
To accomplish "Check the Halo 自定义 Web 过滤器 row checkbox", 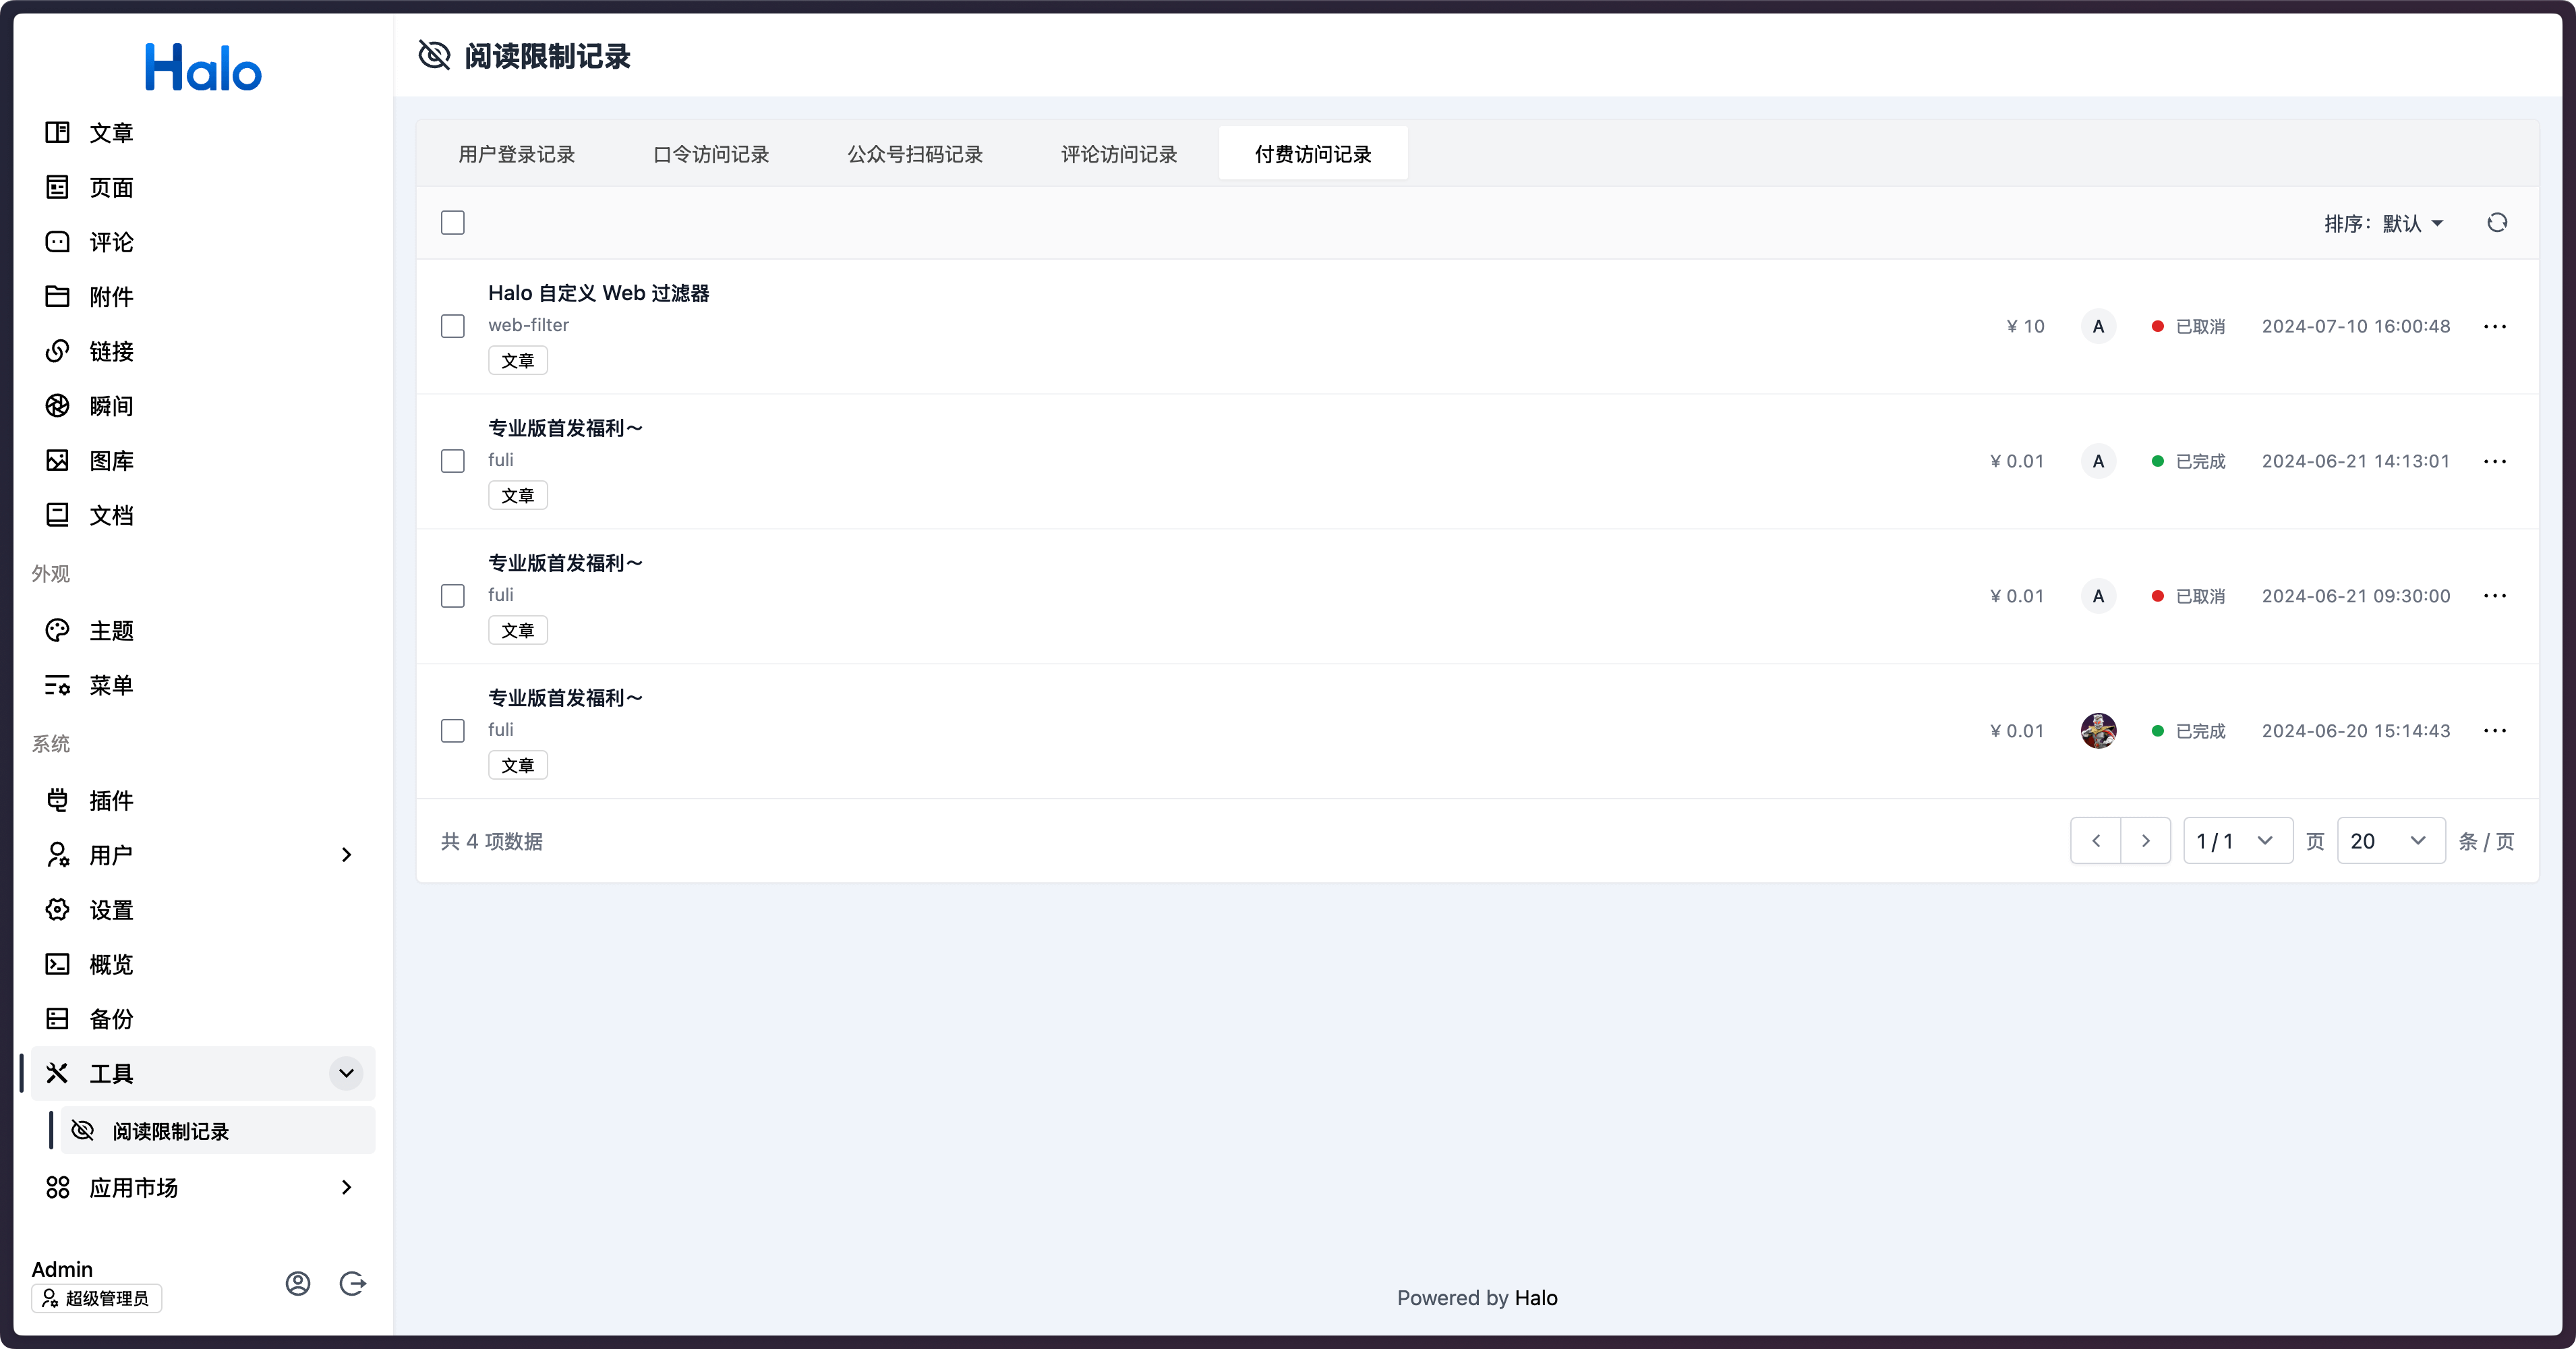I will tap(453, 326).
